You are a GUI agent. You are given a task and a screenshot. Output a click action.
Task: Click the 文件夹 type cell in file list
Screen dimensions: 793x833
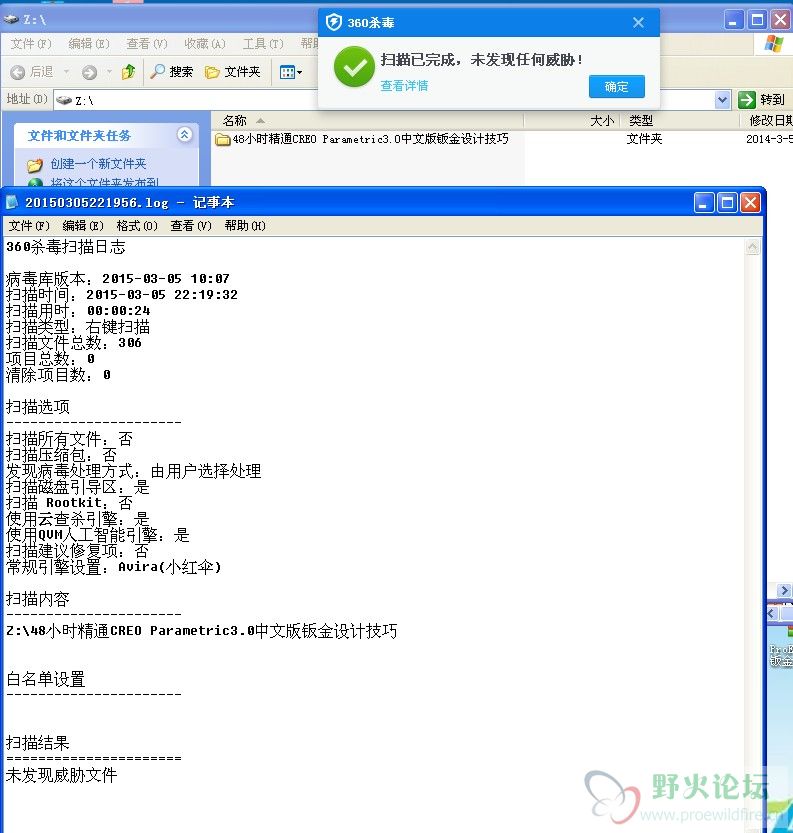click(x=644, y=139)
